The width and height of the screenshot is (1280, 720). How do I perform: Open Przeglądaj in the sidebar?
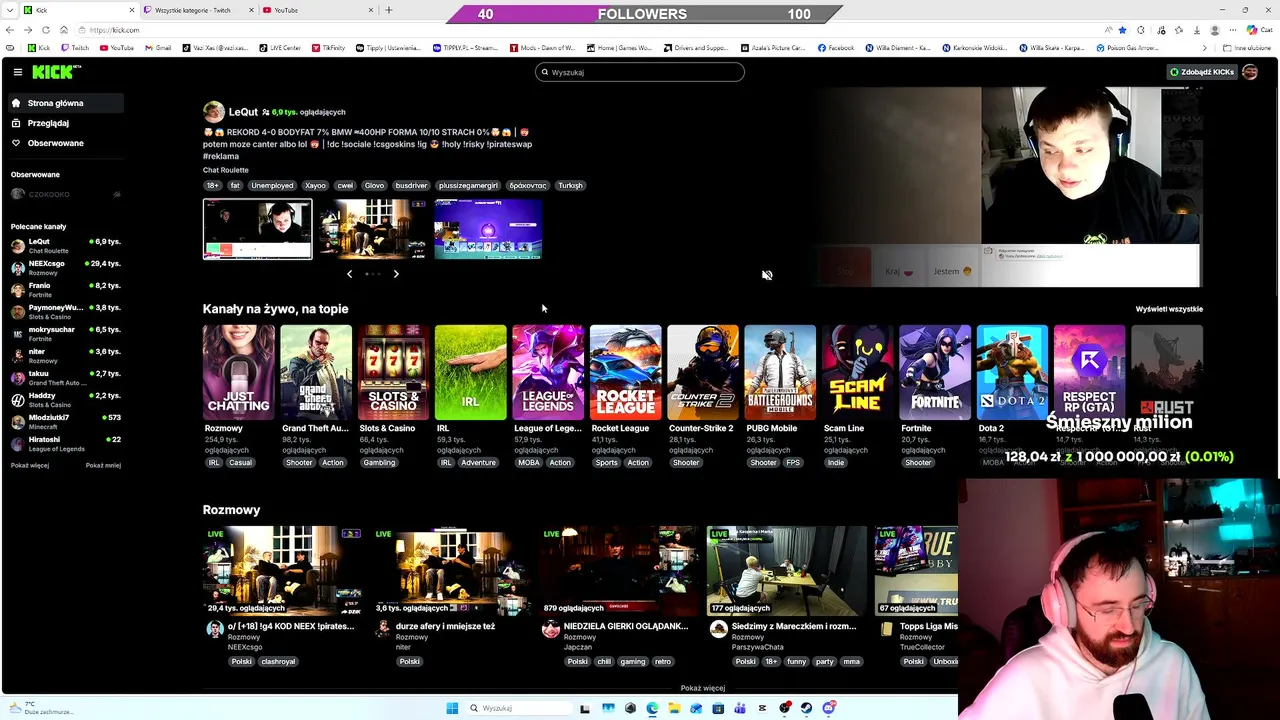(65, 123)
